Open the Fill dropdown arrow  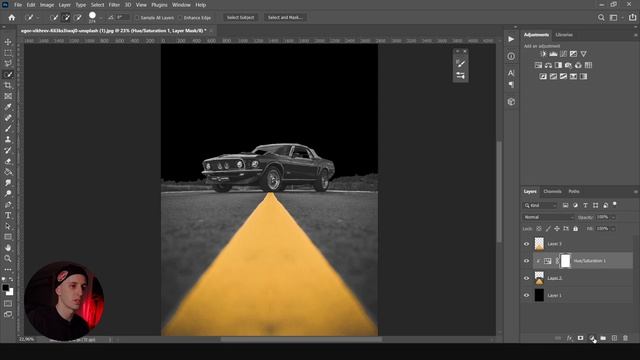(x=613, y=229)
